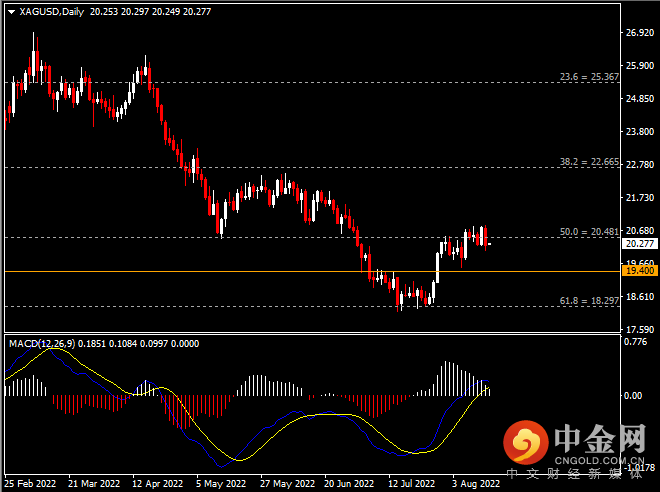The width and height of the screenshot is (660, 492).
Task: Click the 17.590 price scale value
Action: (640, 330)
